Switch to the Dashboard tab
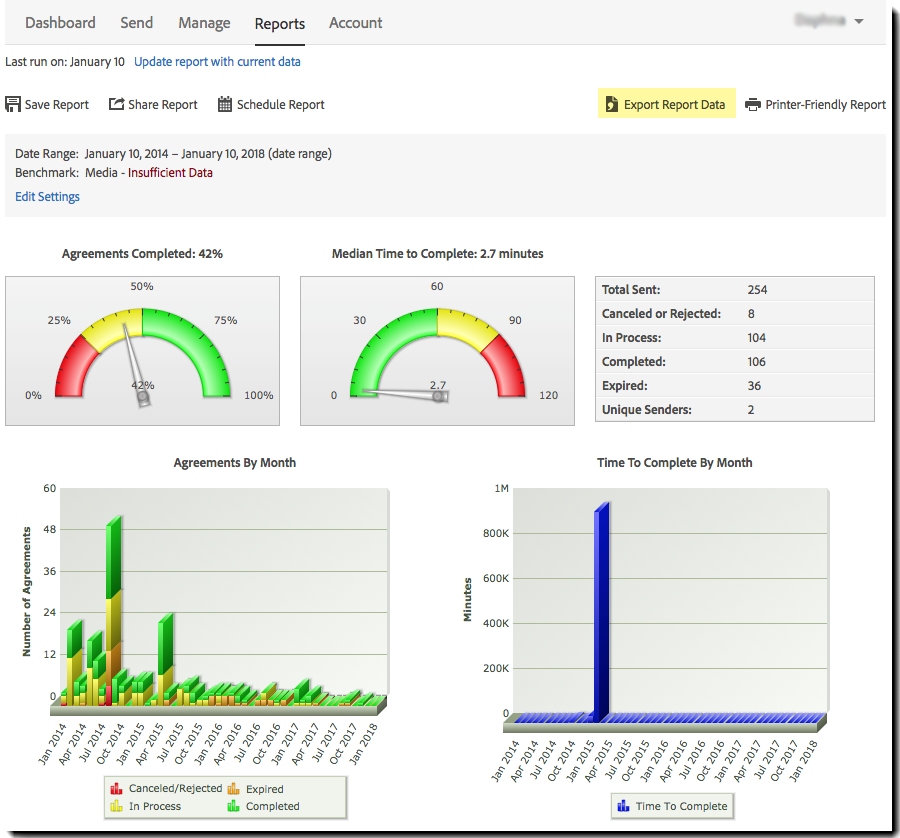 60,22
